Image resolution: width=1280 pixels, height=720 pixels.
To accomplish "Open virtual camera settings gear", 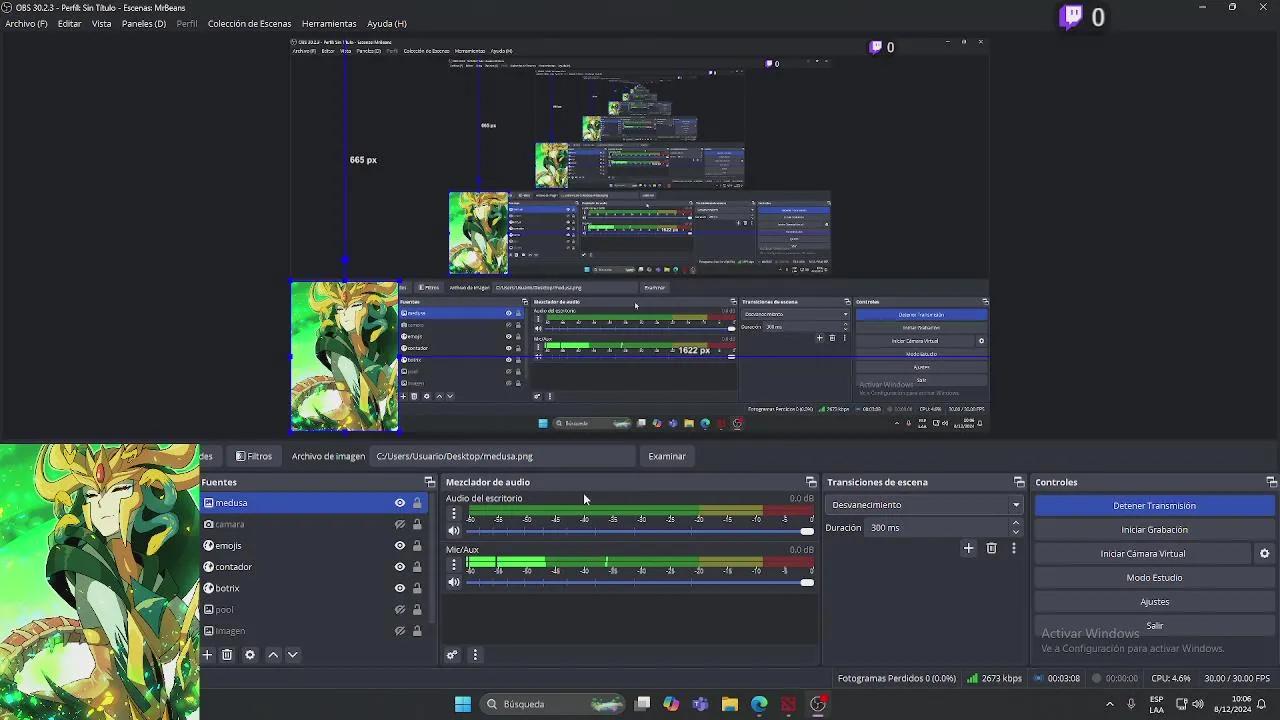I will (x=1264, y=554).
